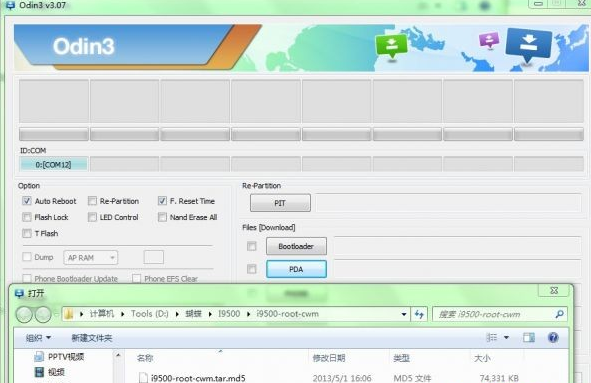Screen dimensions: 591x383
Task: Click the i9500-root-cwm.tar.md5 file icon
Action: click(143, 378)
